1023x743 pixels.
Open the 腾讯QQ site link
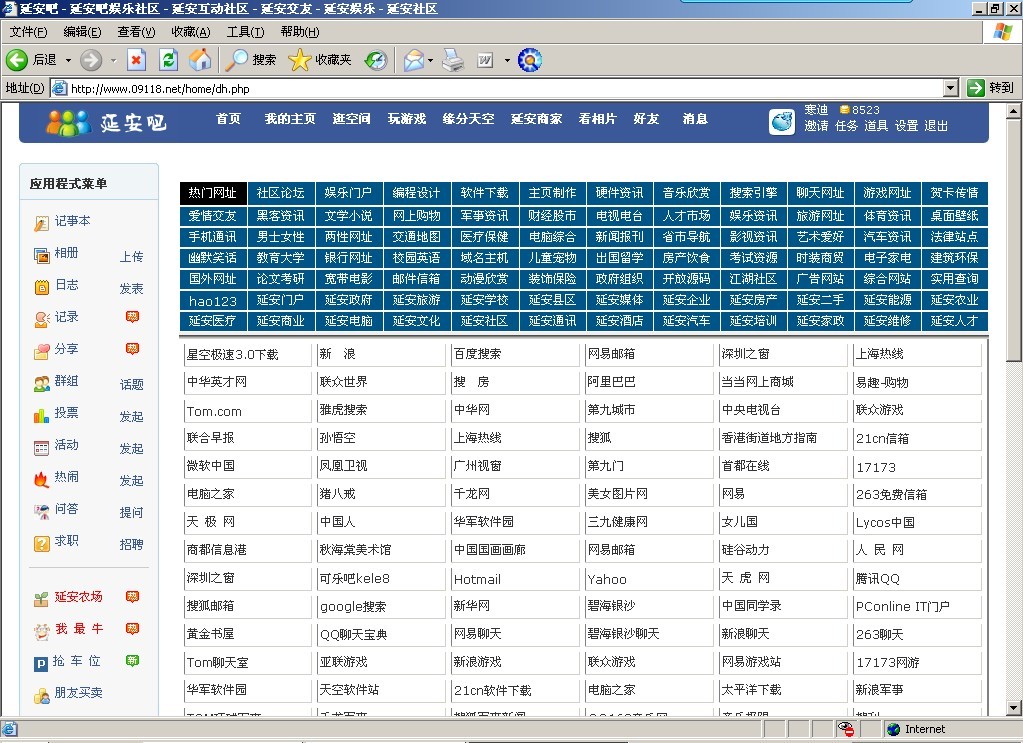(x=878, y=579)
